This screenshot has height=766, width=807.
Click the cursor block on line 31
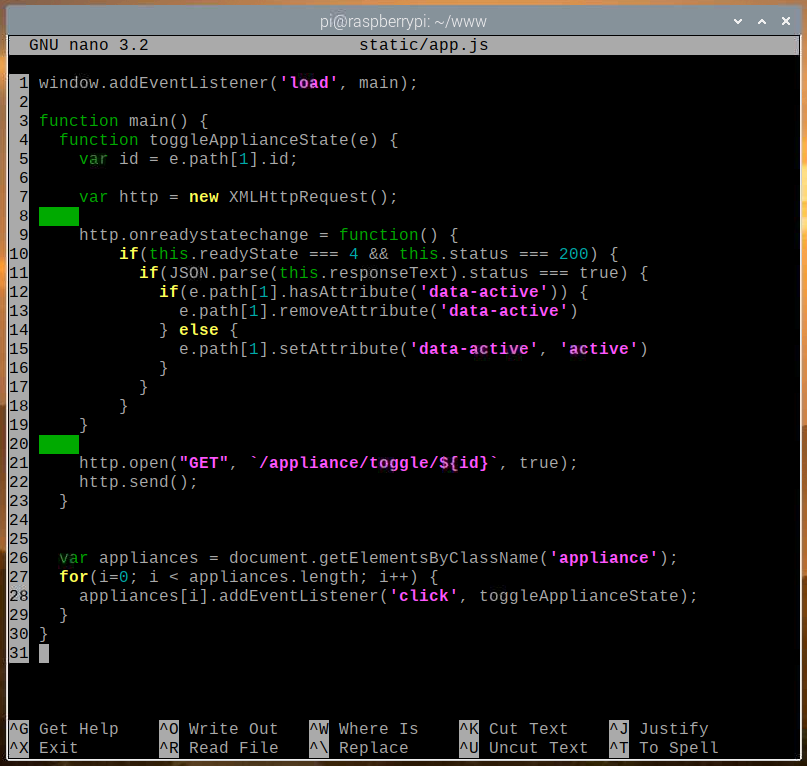pos(44,653)
